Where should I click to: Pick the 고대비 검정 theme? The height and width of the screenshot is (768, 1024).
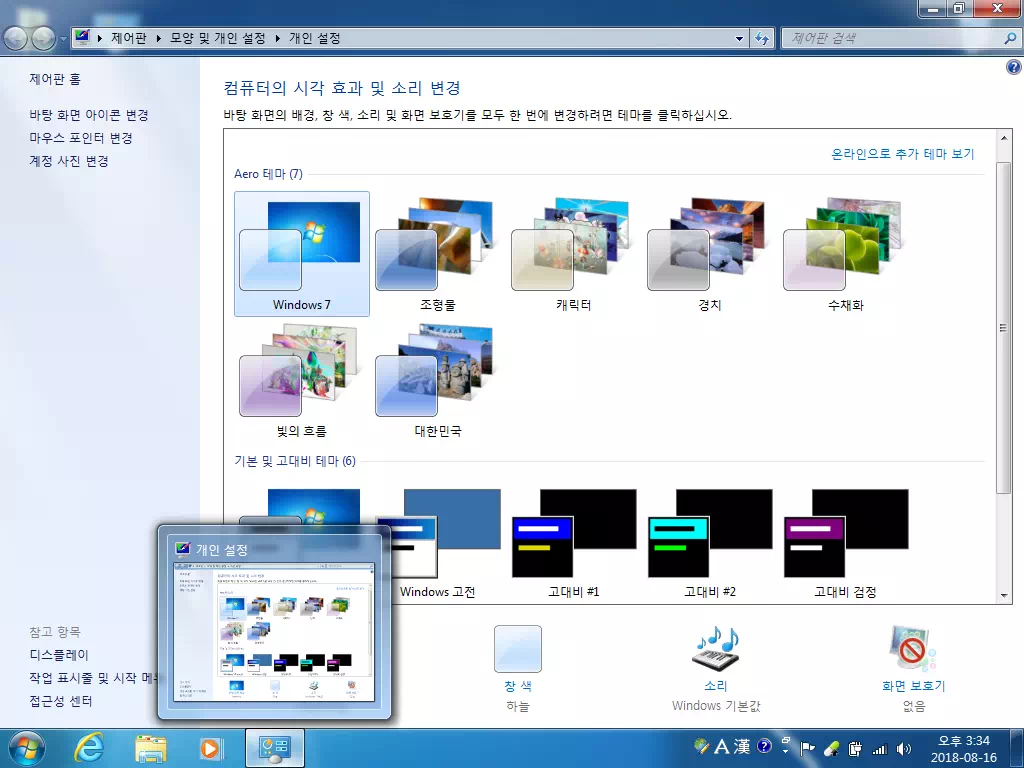(845, 543)
